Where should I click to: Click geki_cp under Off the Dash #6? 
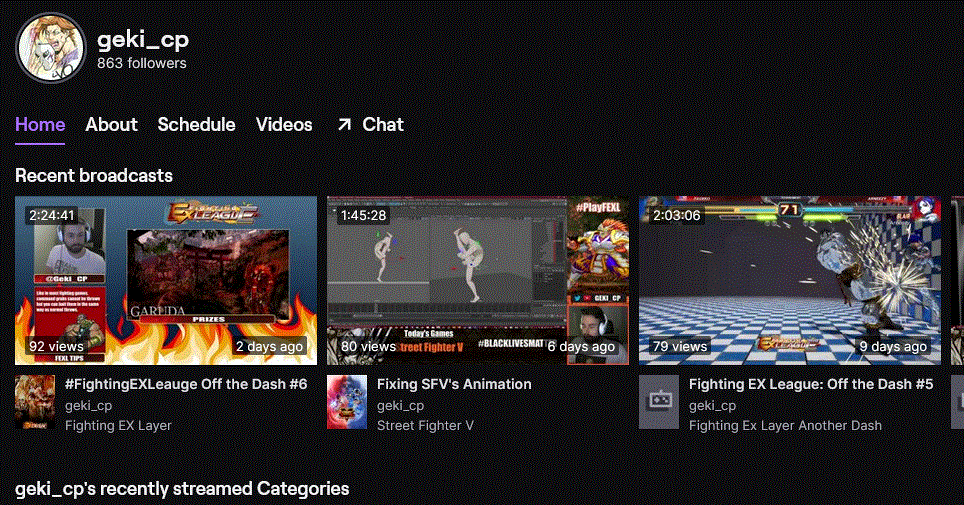(x=89, y=405)
